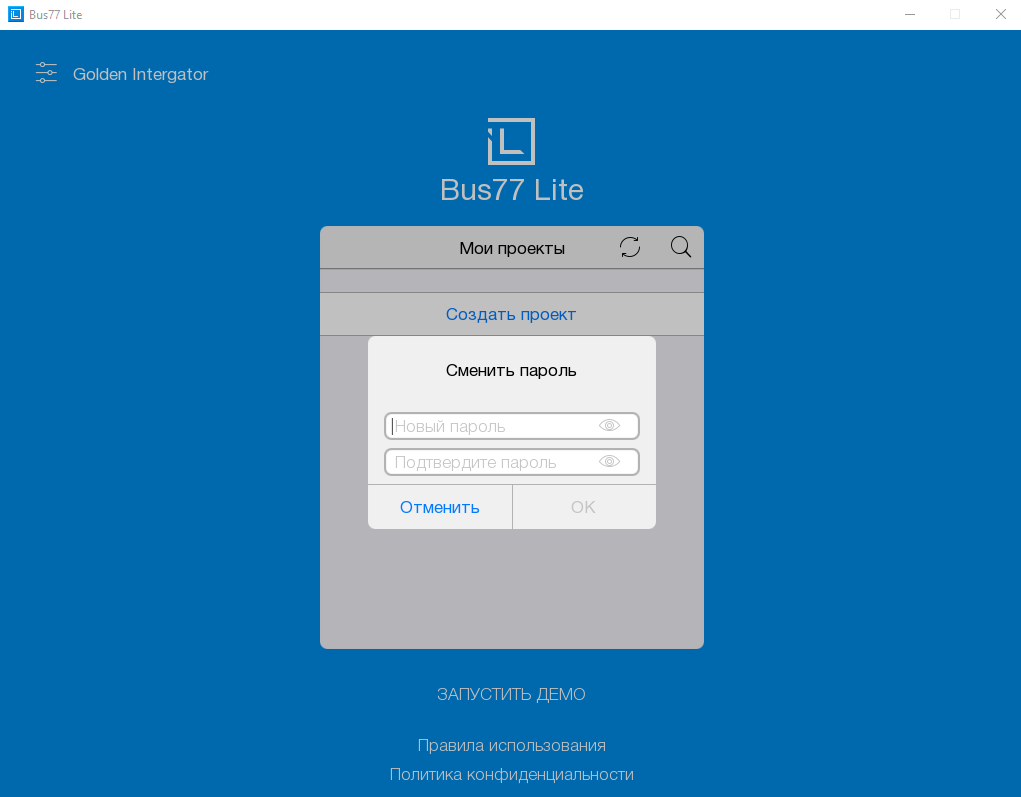Show the new password with eye icon
Screen dimensions: 1021x797
tap(609, 426)
